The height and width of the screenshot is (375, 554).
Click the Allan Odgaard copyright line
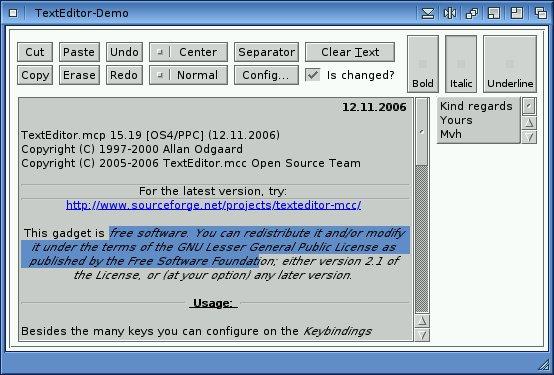click(x=132, y=149)
